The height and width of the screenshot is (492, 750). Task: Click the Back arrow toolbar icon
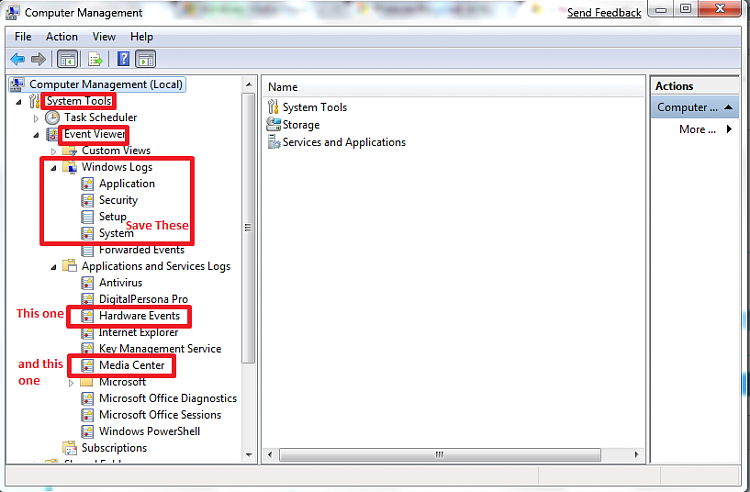click(x=17, y=59)
